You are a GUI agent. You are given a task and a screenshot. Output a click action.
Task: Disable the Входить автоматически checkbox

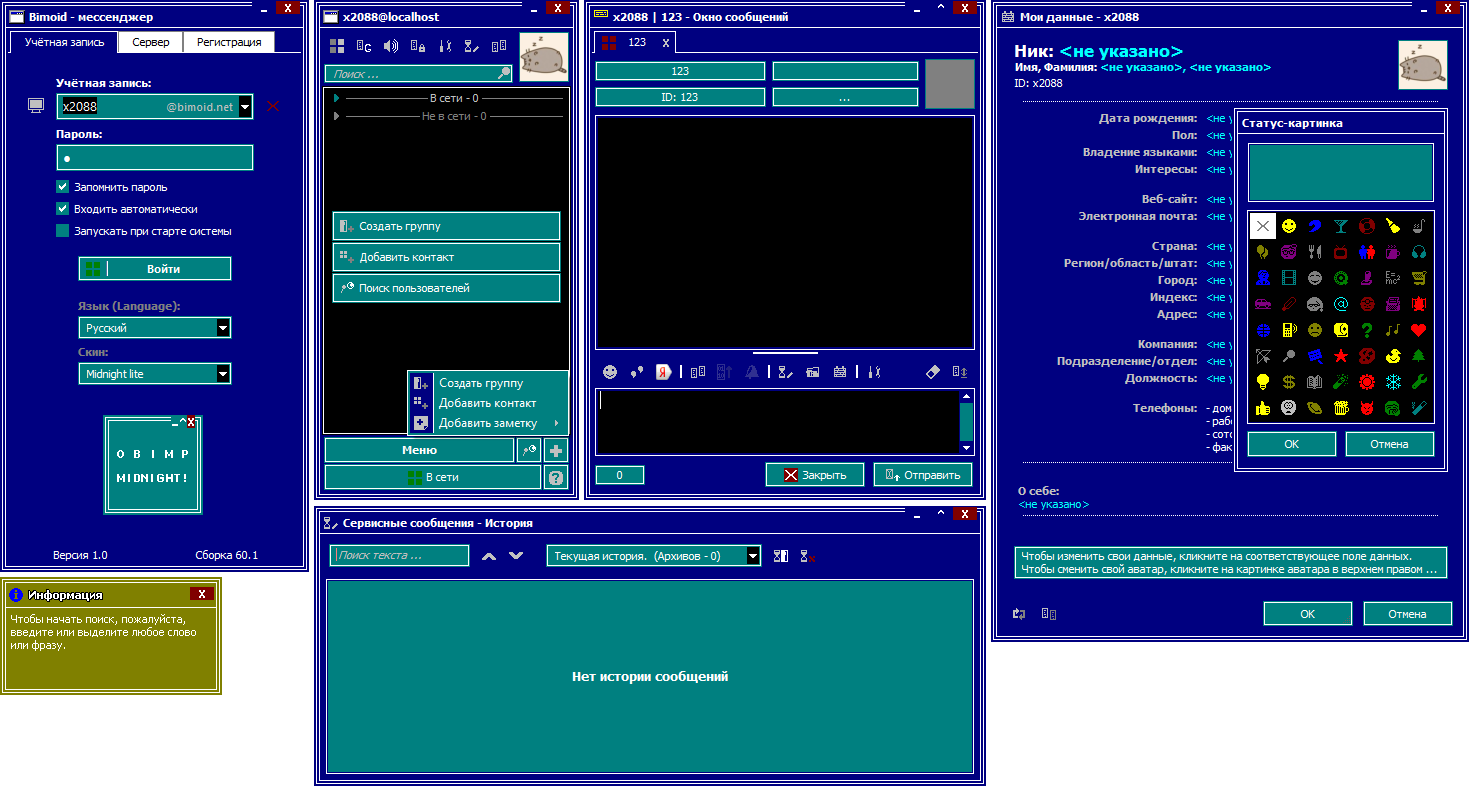(x=63, y=209)
